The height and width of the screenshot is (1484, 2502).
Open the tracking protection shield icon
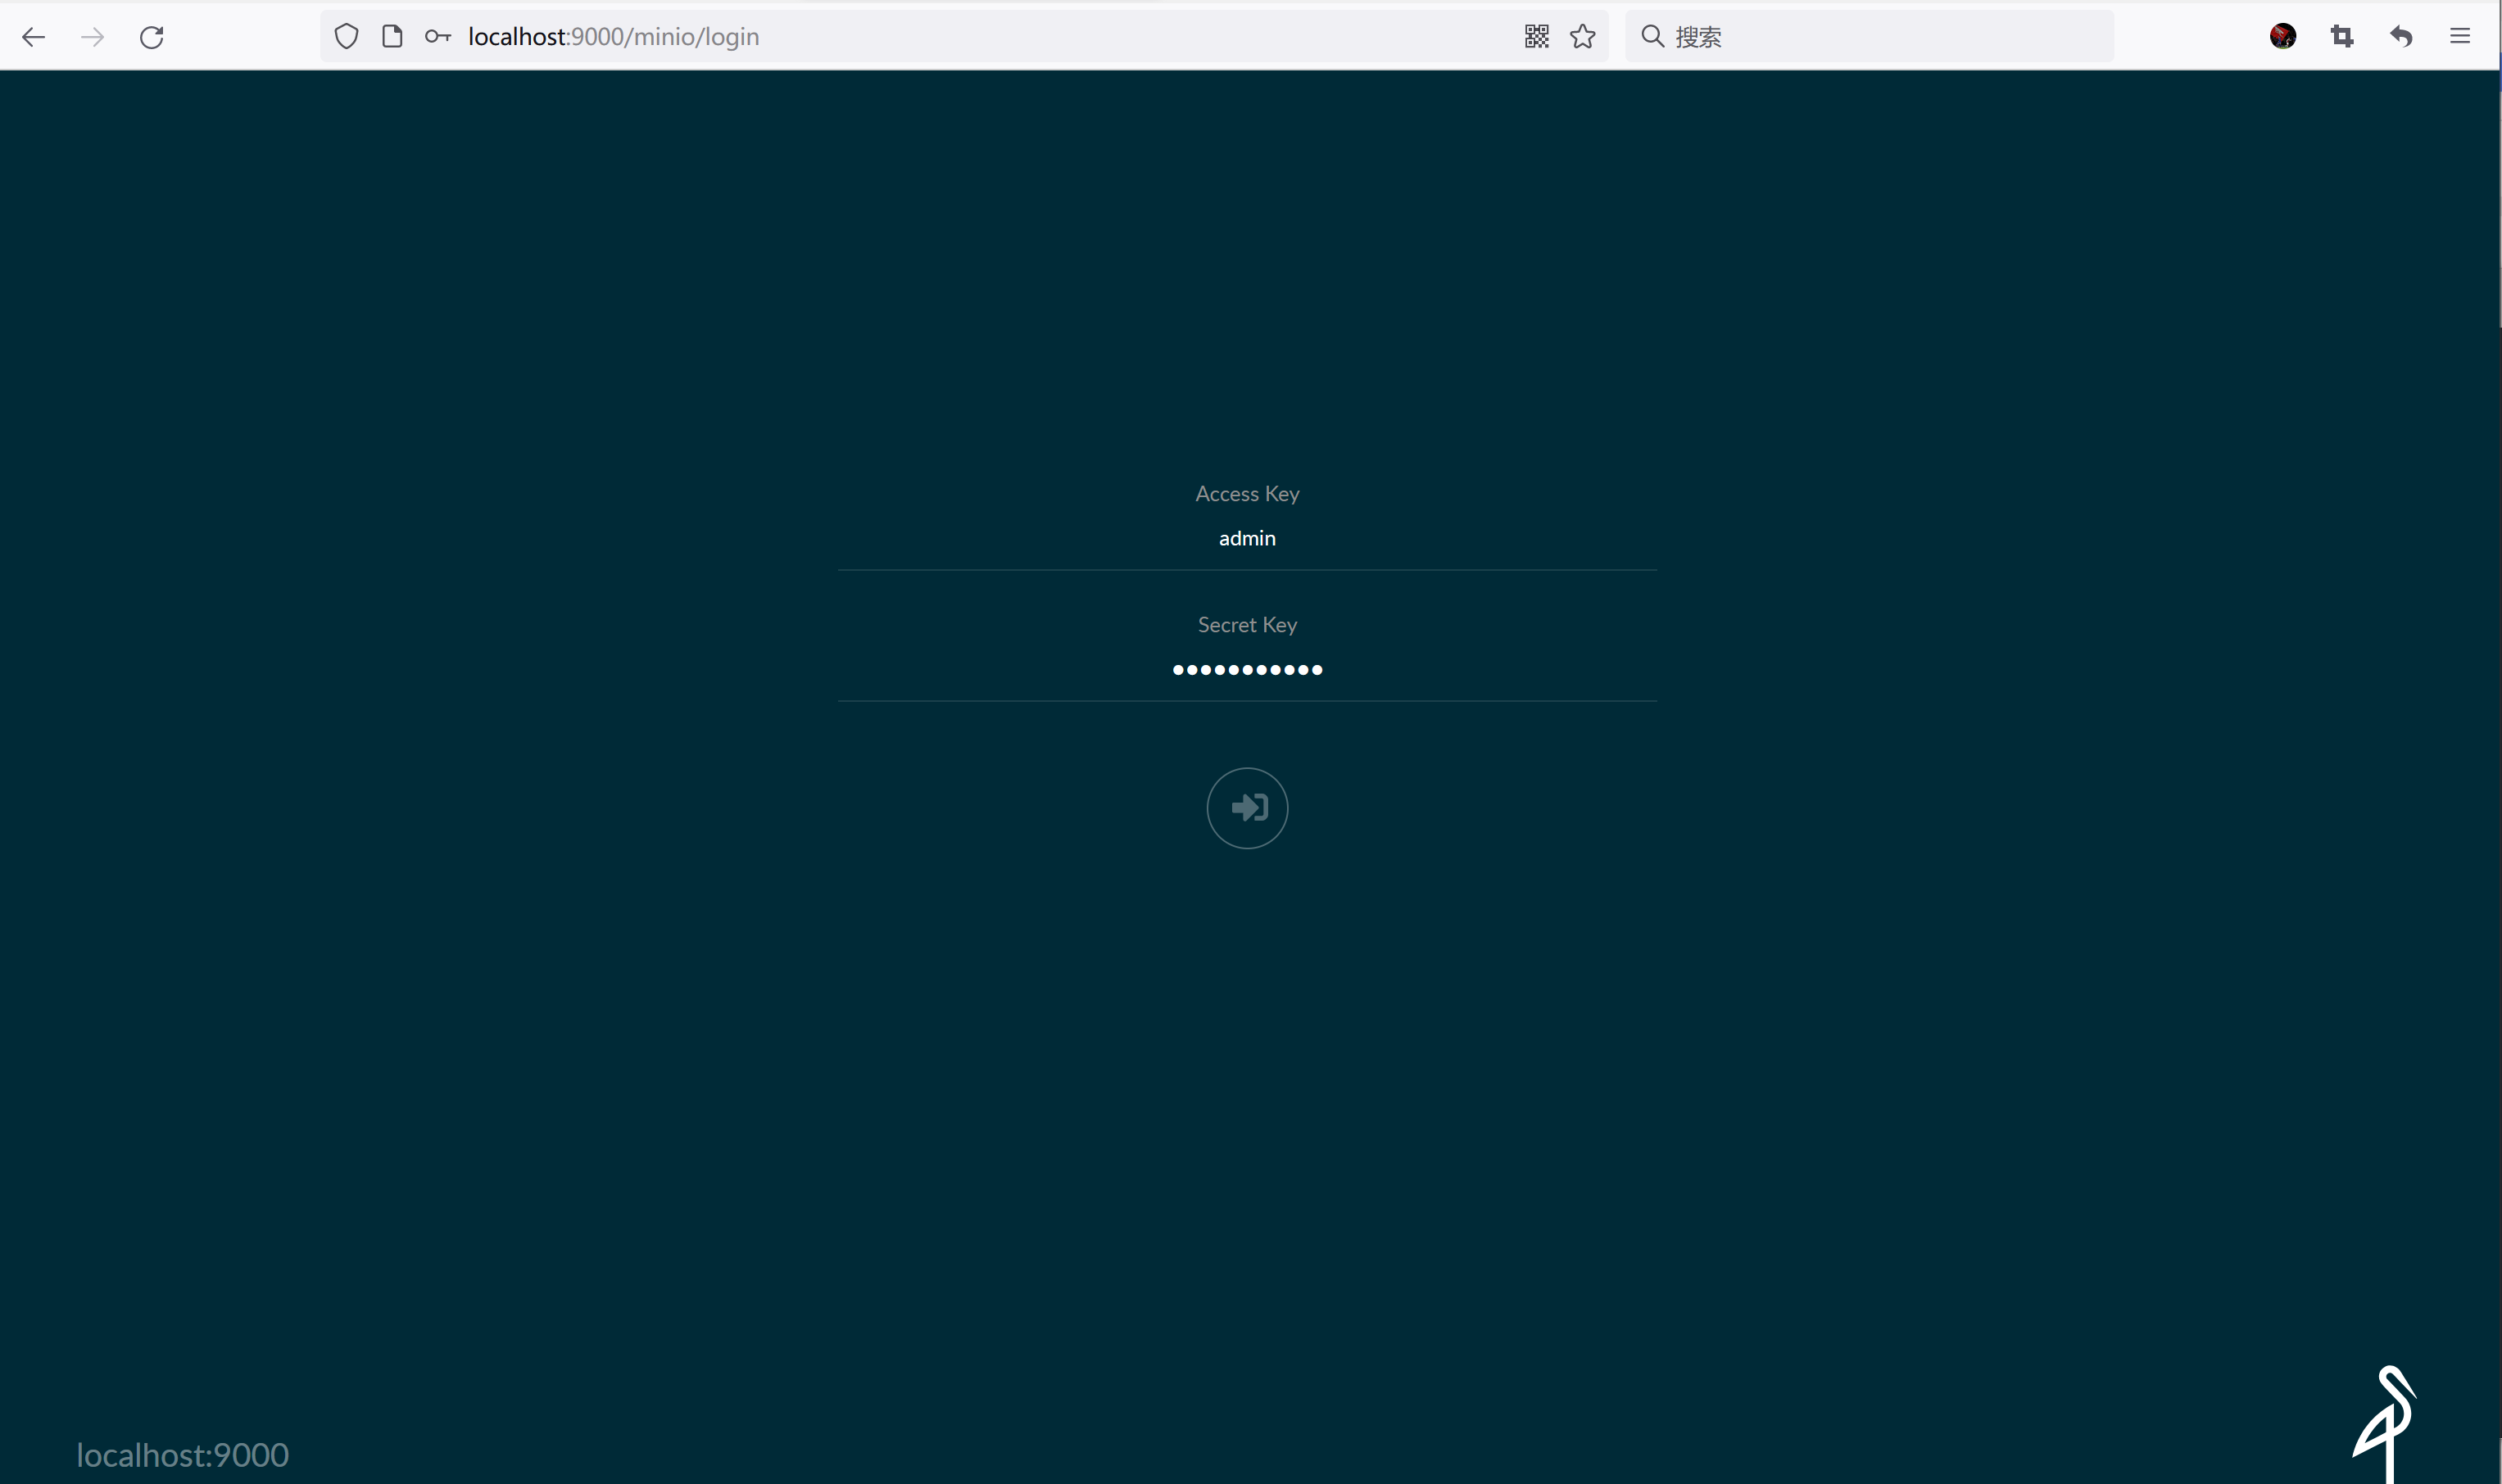tap(346, 37)
